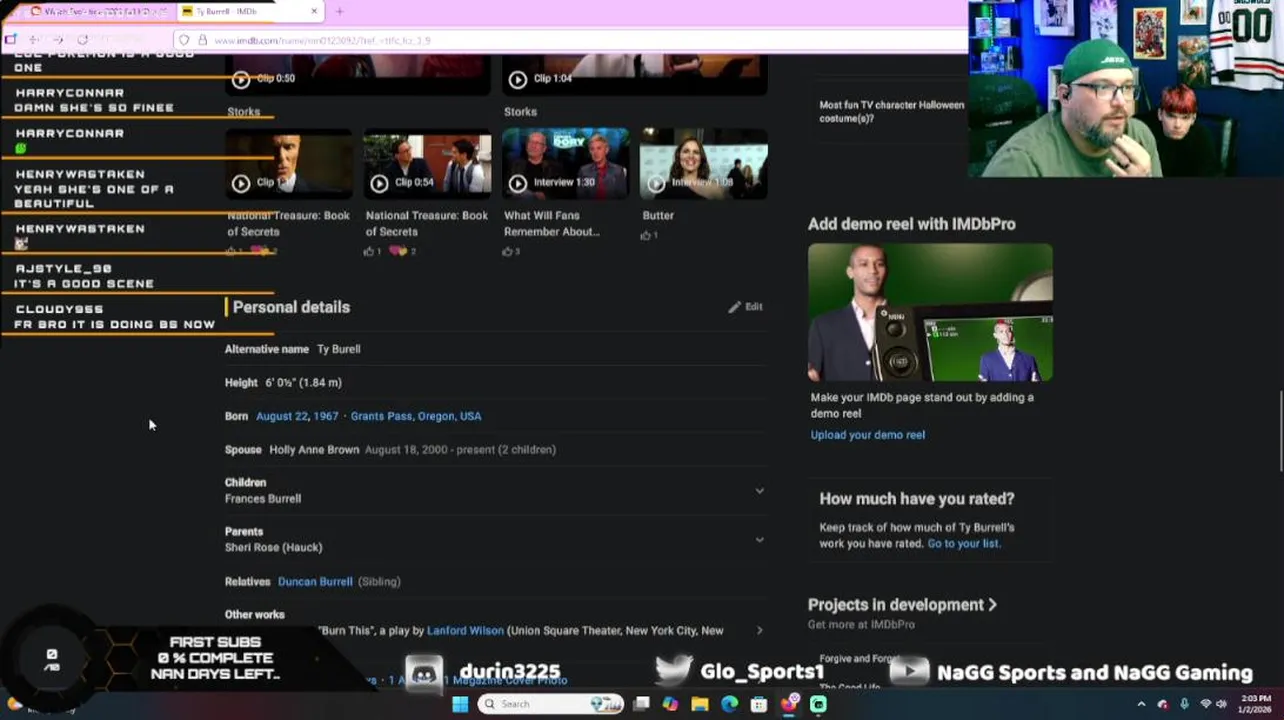
Task: Open the Personal details section heading
Action: 291,307
